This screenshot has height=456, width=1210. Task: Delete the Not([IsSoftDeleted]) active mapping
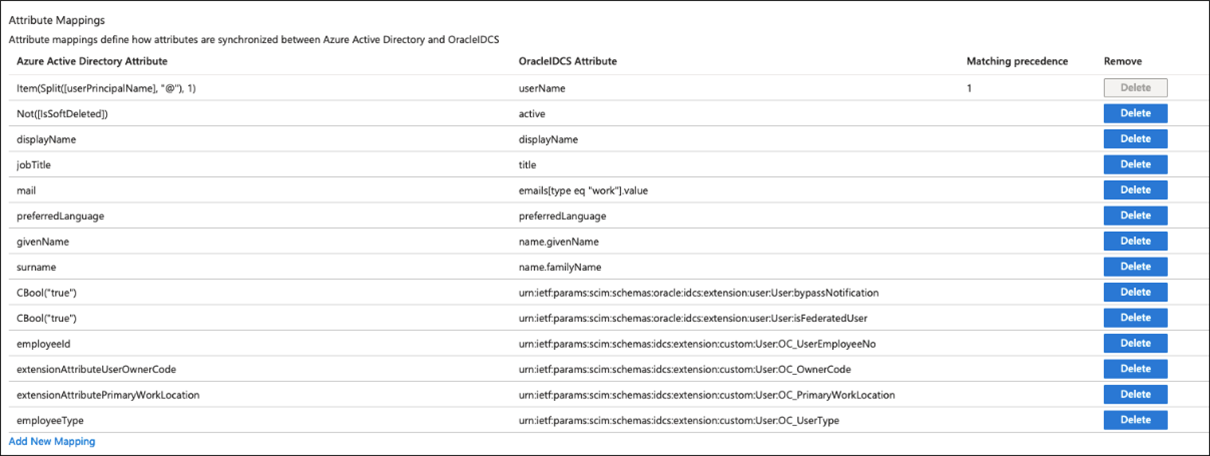(1135, 114)
